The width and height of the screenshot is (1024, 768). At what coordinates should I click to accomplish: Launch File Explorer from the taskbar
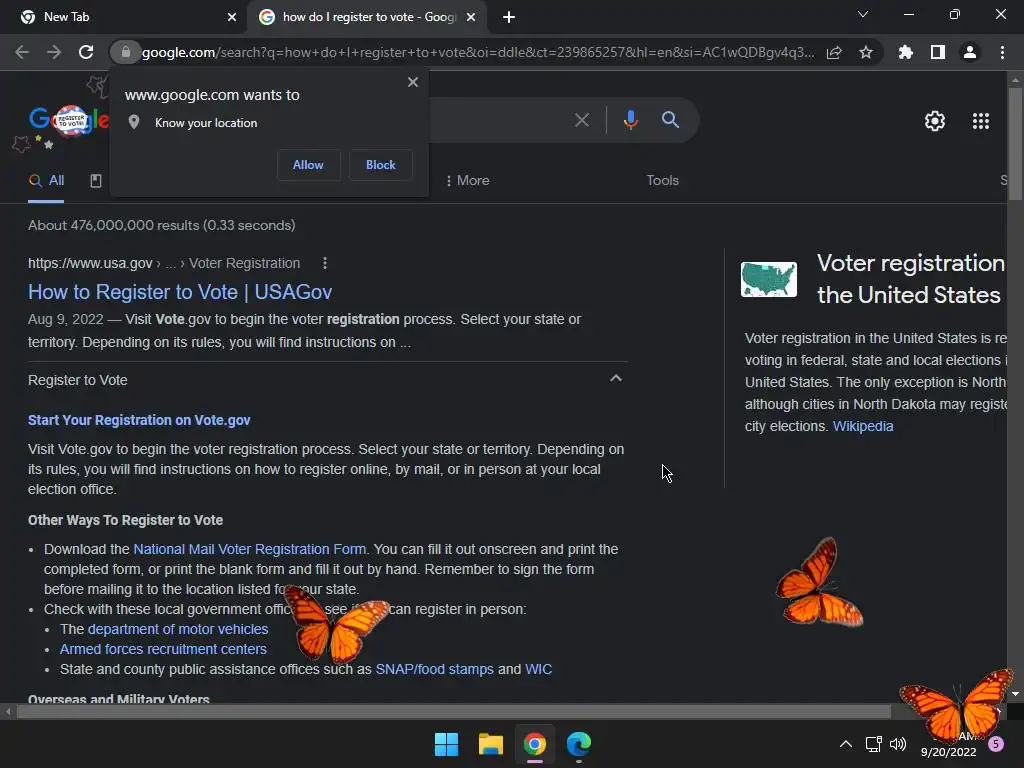(x=490, y=744)
